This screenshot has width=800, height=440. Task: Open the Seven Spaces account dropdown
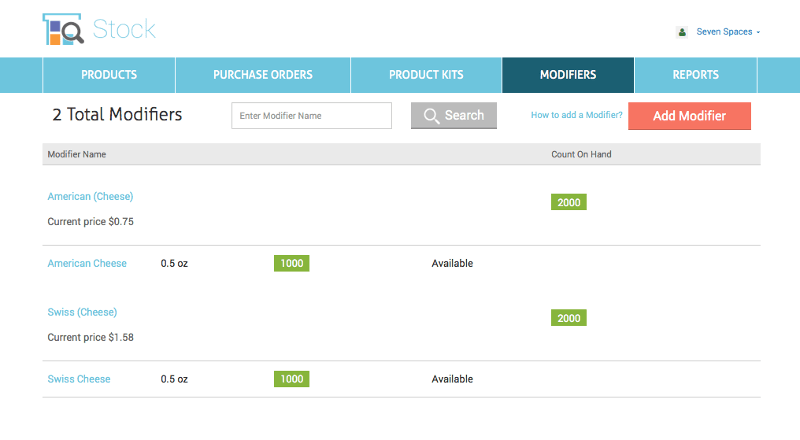pos(728,32)
